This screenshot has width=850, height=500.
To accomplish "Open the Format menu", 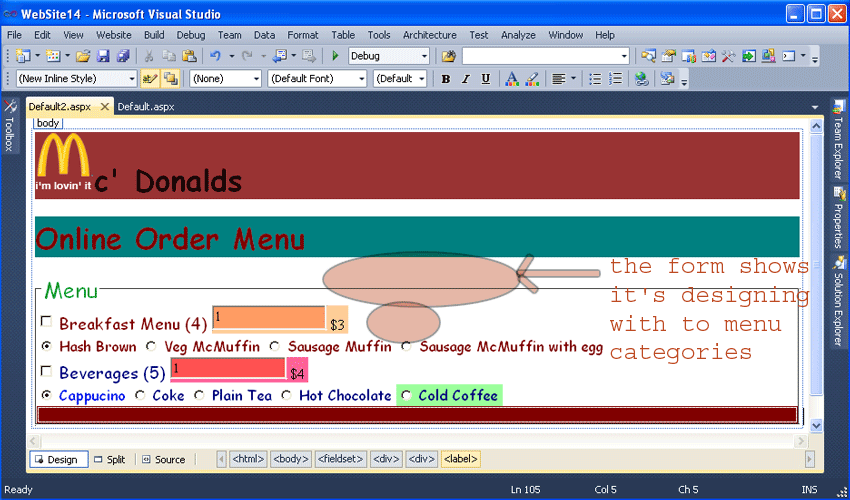I will click(x=302, y=35).
